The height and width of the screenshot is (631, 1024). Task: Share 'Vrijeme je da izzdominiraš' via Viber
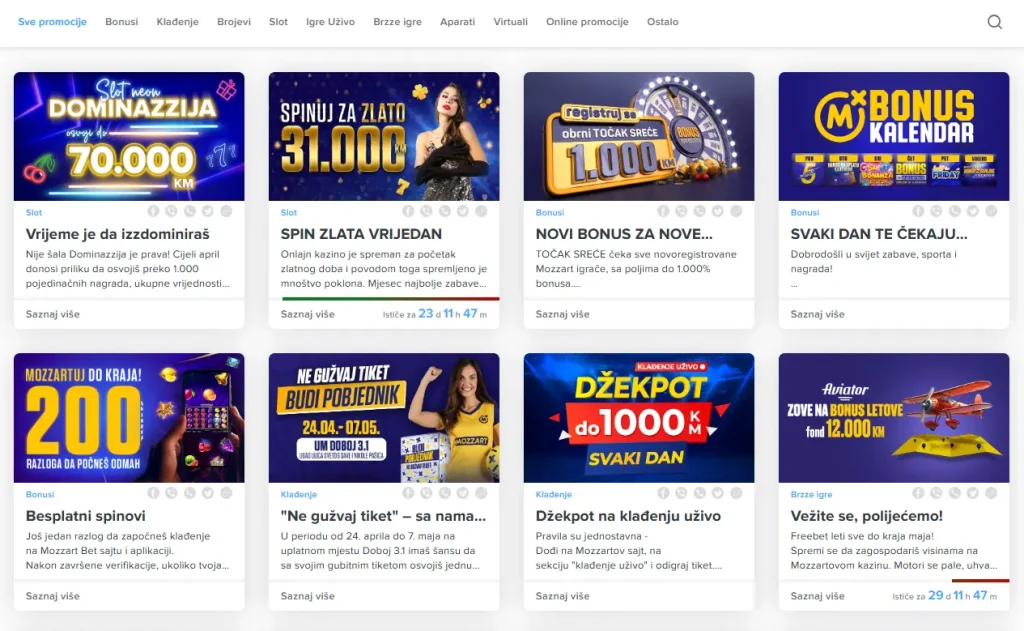tap(171, 211)
